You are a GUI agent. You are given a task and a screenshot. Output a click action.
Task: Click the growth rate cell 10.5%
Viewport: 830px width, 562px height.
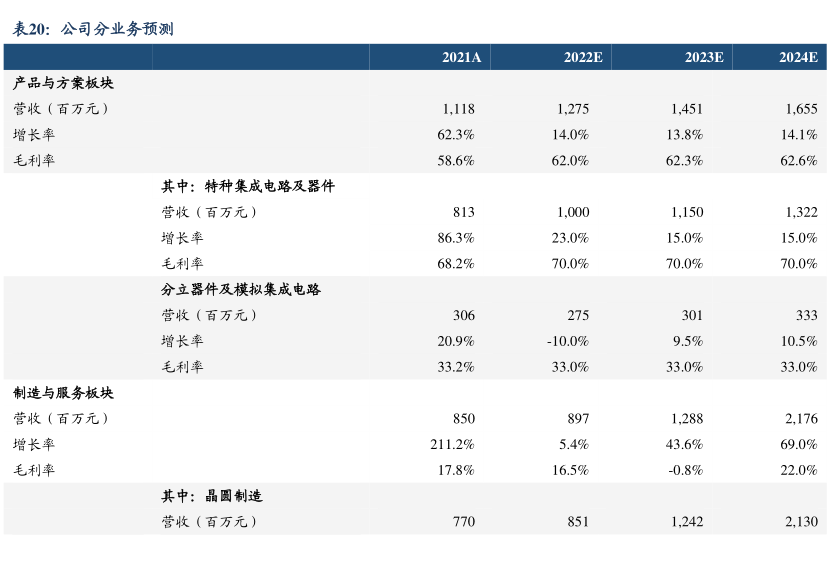pyautogui.click(x=799, y=341)
